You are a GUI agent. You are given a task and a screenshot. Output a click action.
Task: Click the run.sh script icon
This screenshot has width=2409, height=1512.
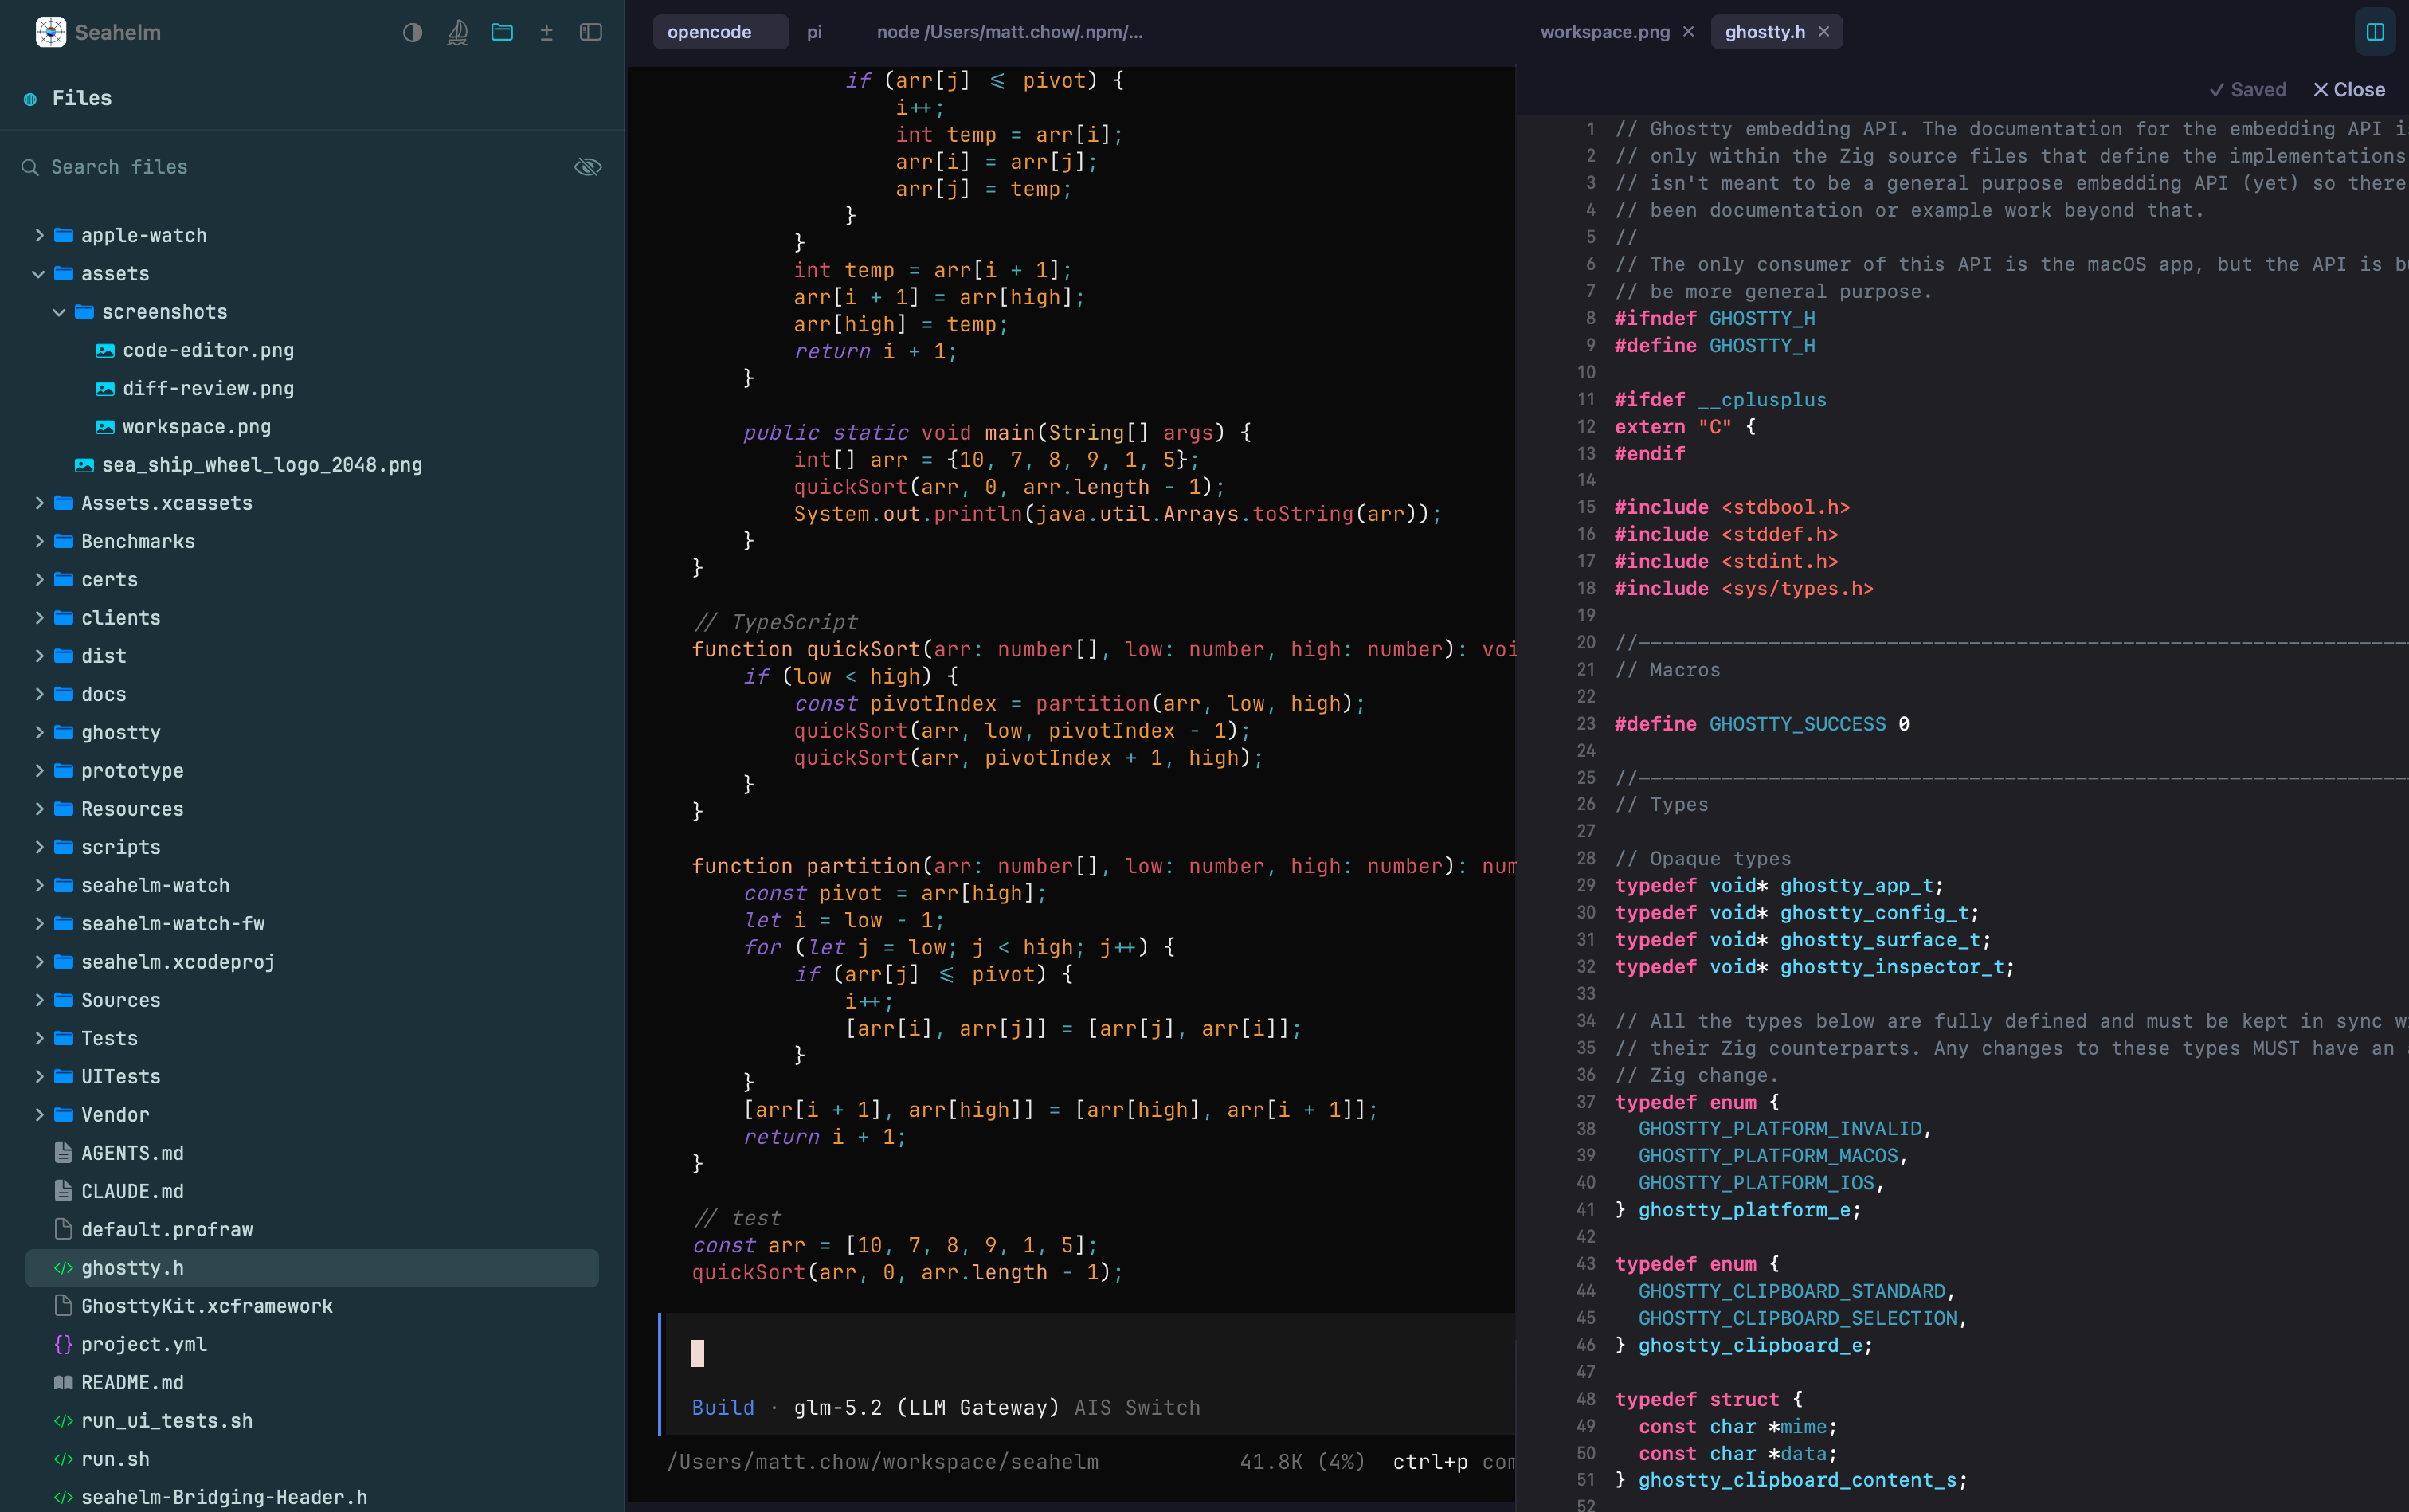tap(63, 1459)
